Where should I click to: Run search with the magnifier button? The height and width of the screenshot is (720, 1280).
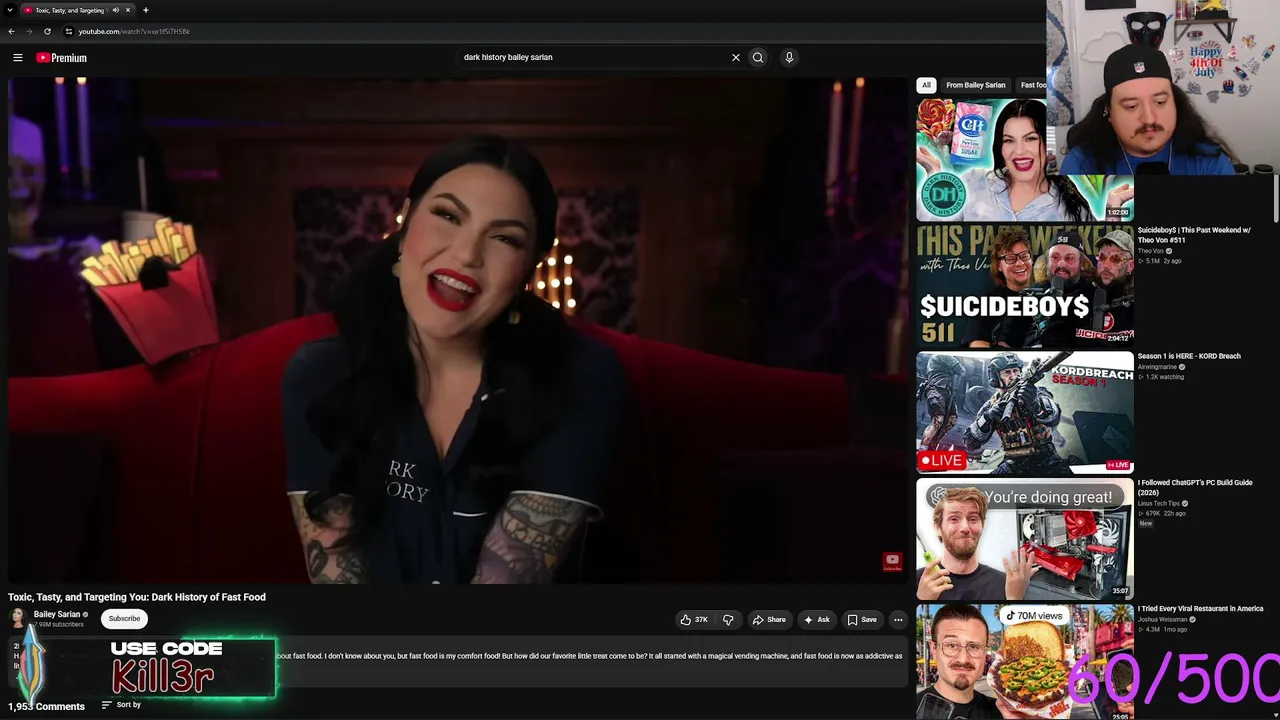click(x=758, y=57)
